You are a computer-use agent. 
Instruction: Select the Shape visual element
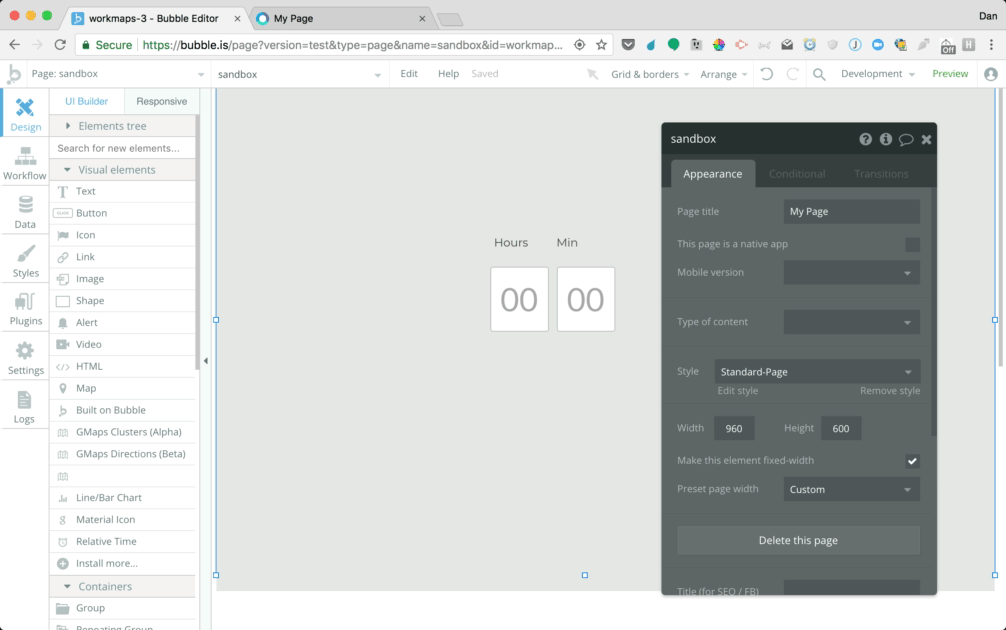123,300
